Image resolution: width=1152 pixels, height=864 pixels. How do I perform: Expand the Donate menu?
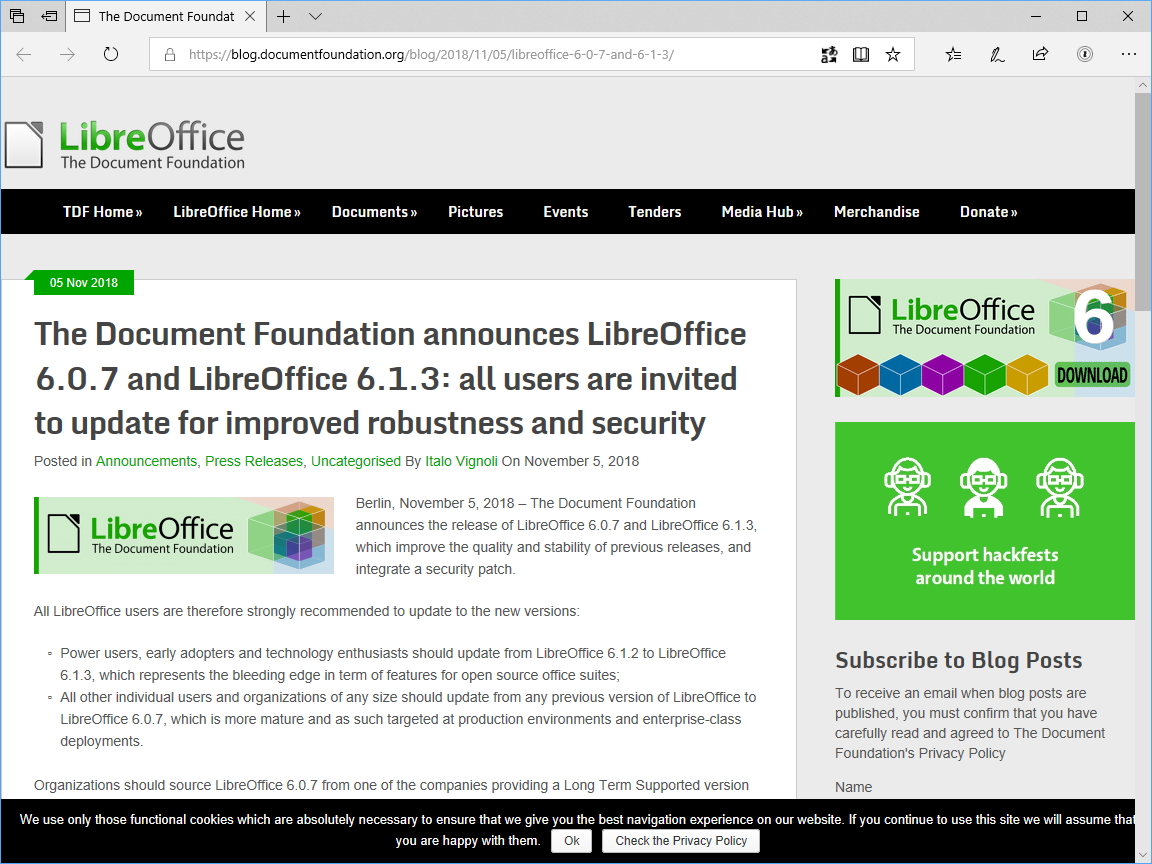988,212
